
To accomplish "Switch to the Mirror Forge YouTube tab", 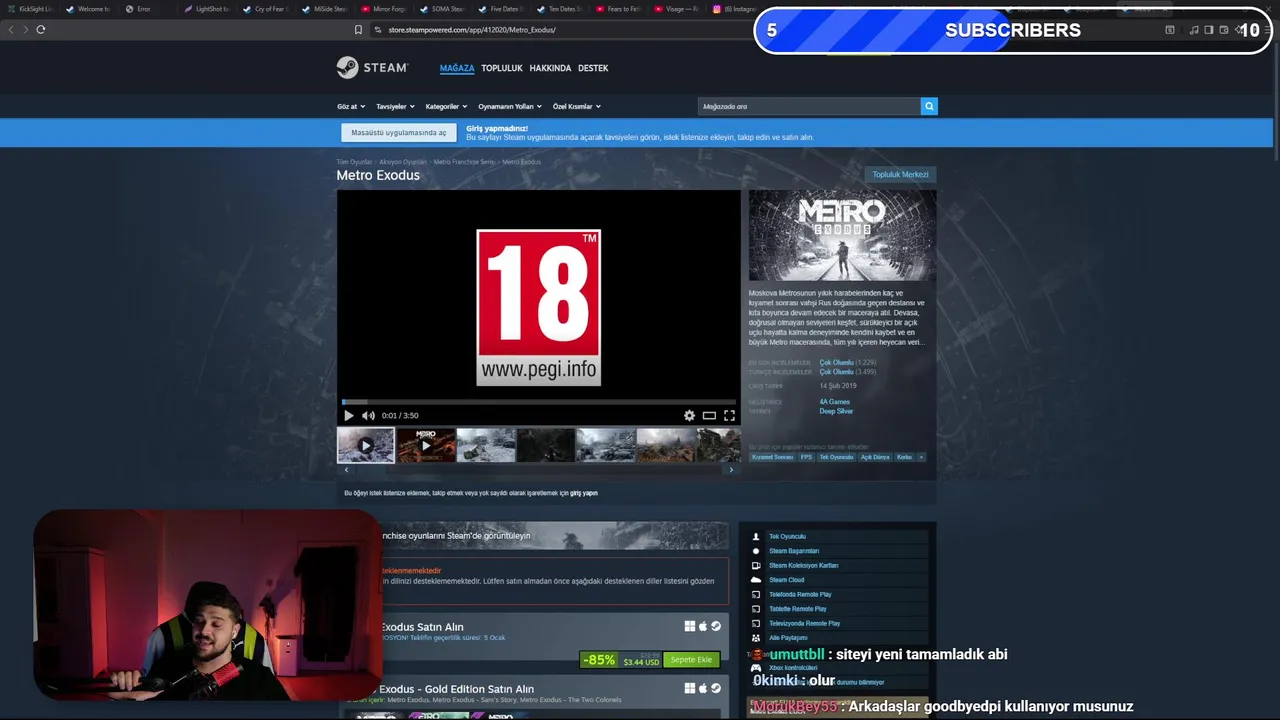I will click(x=385, y=9).
